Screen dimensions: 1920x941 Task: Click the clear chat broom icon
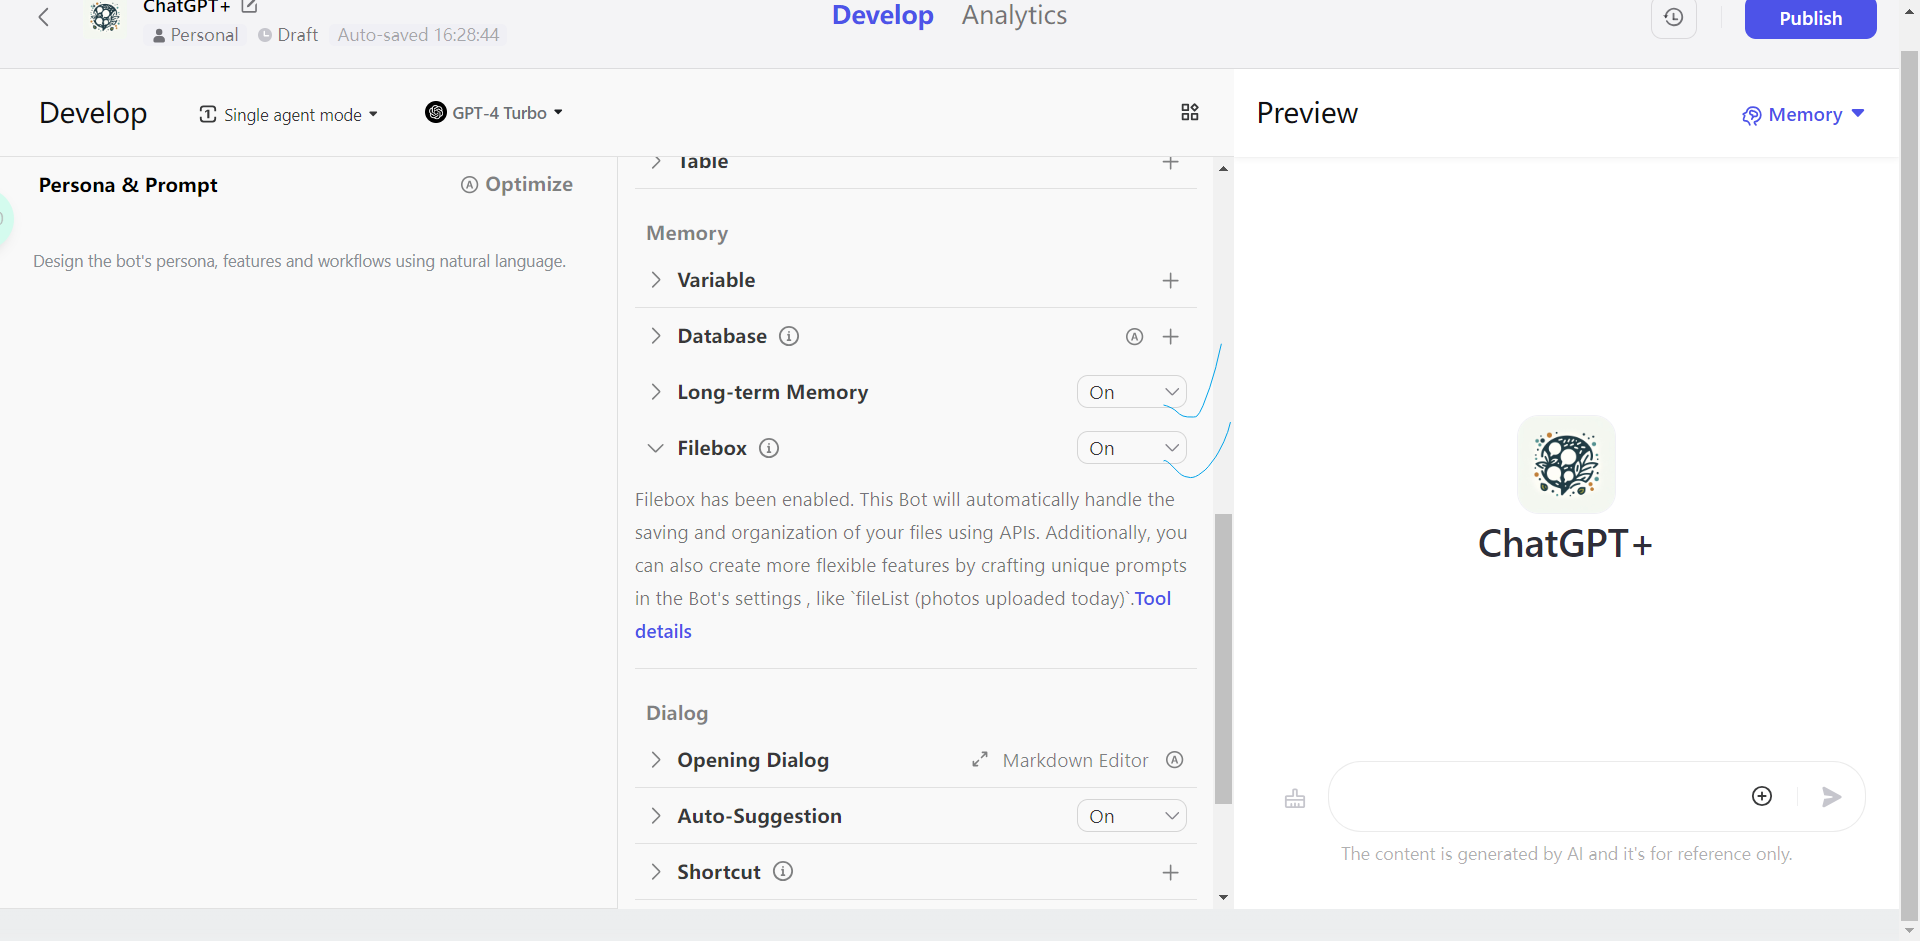[1295, 798]
